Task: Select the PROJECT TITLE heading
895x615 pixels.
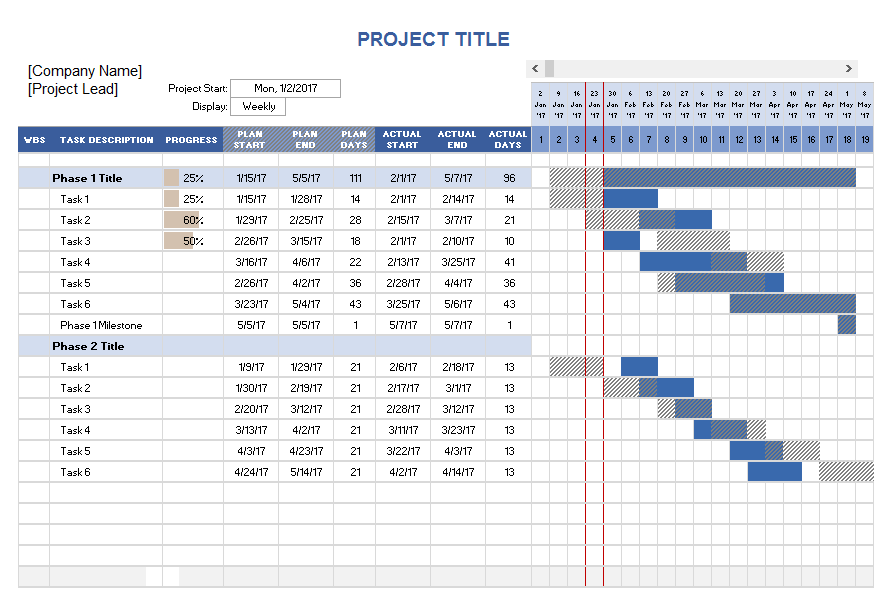Action: point(433,40)
